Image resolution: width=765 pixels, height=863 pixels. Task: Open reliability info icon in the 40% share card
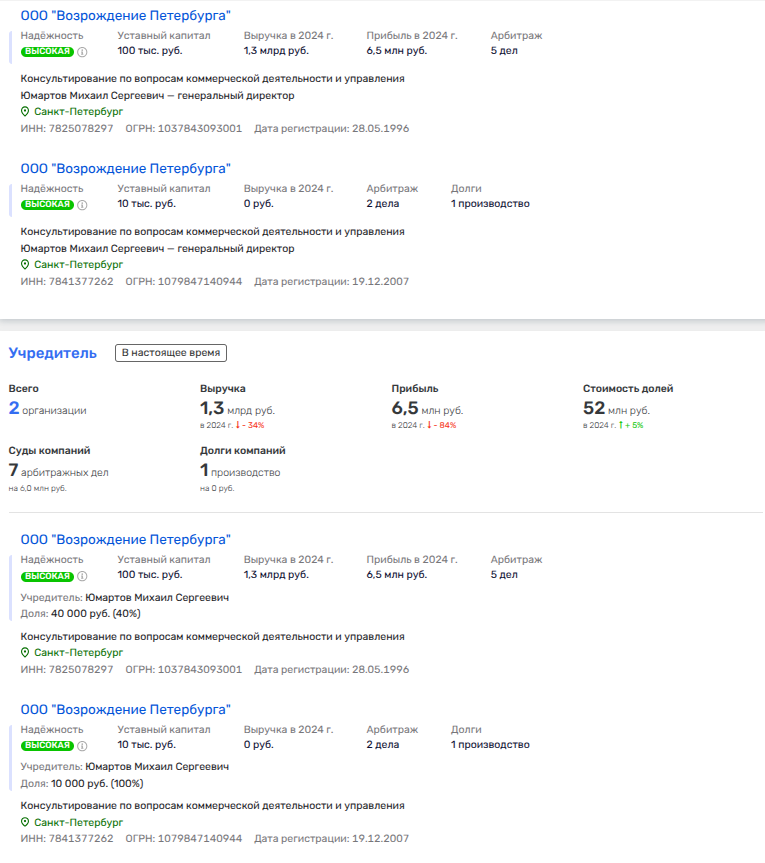coord(83,576)
